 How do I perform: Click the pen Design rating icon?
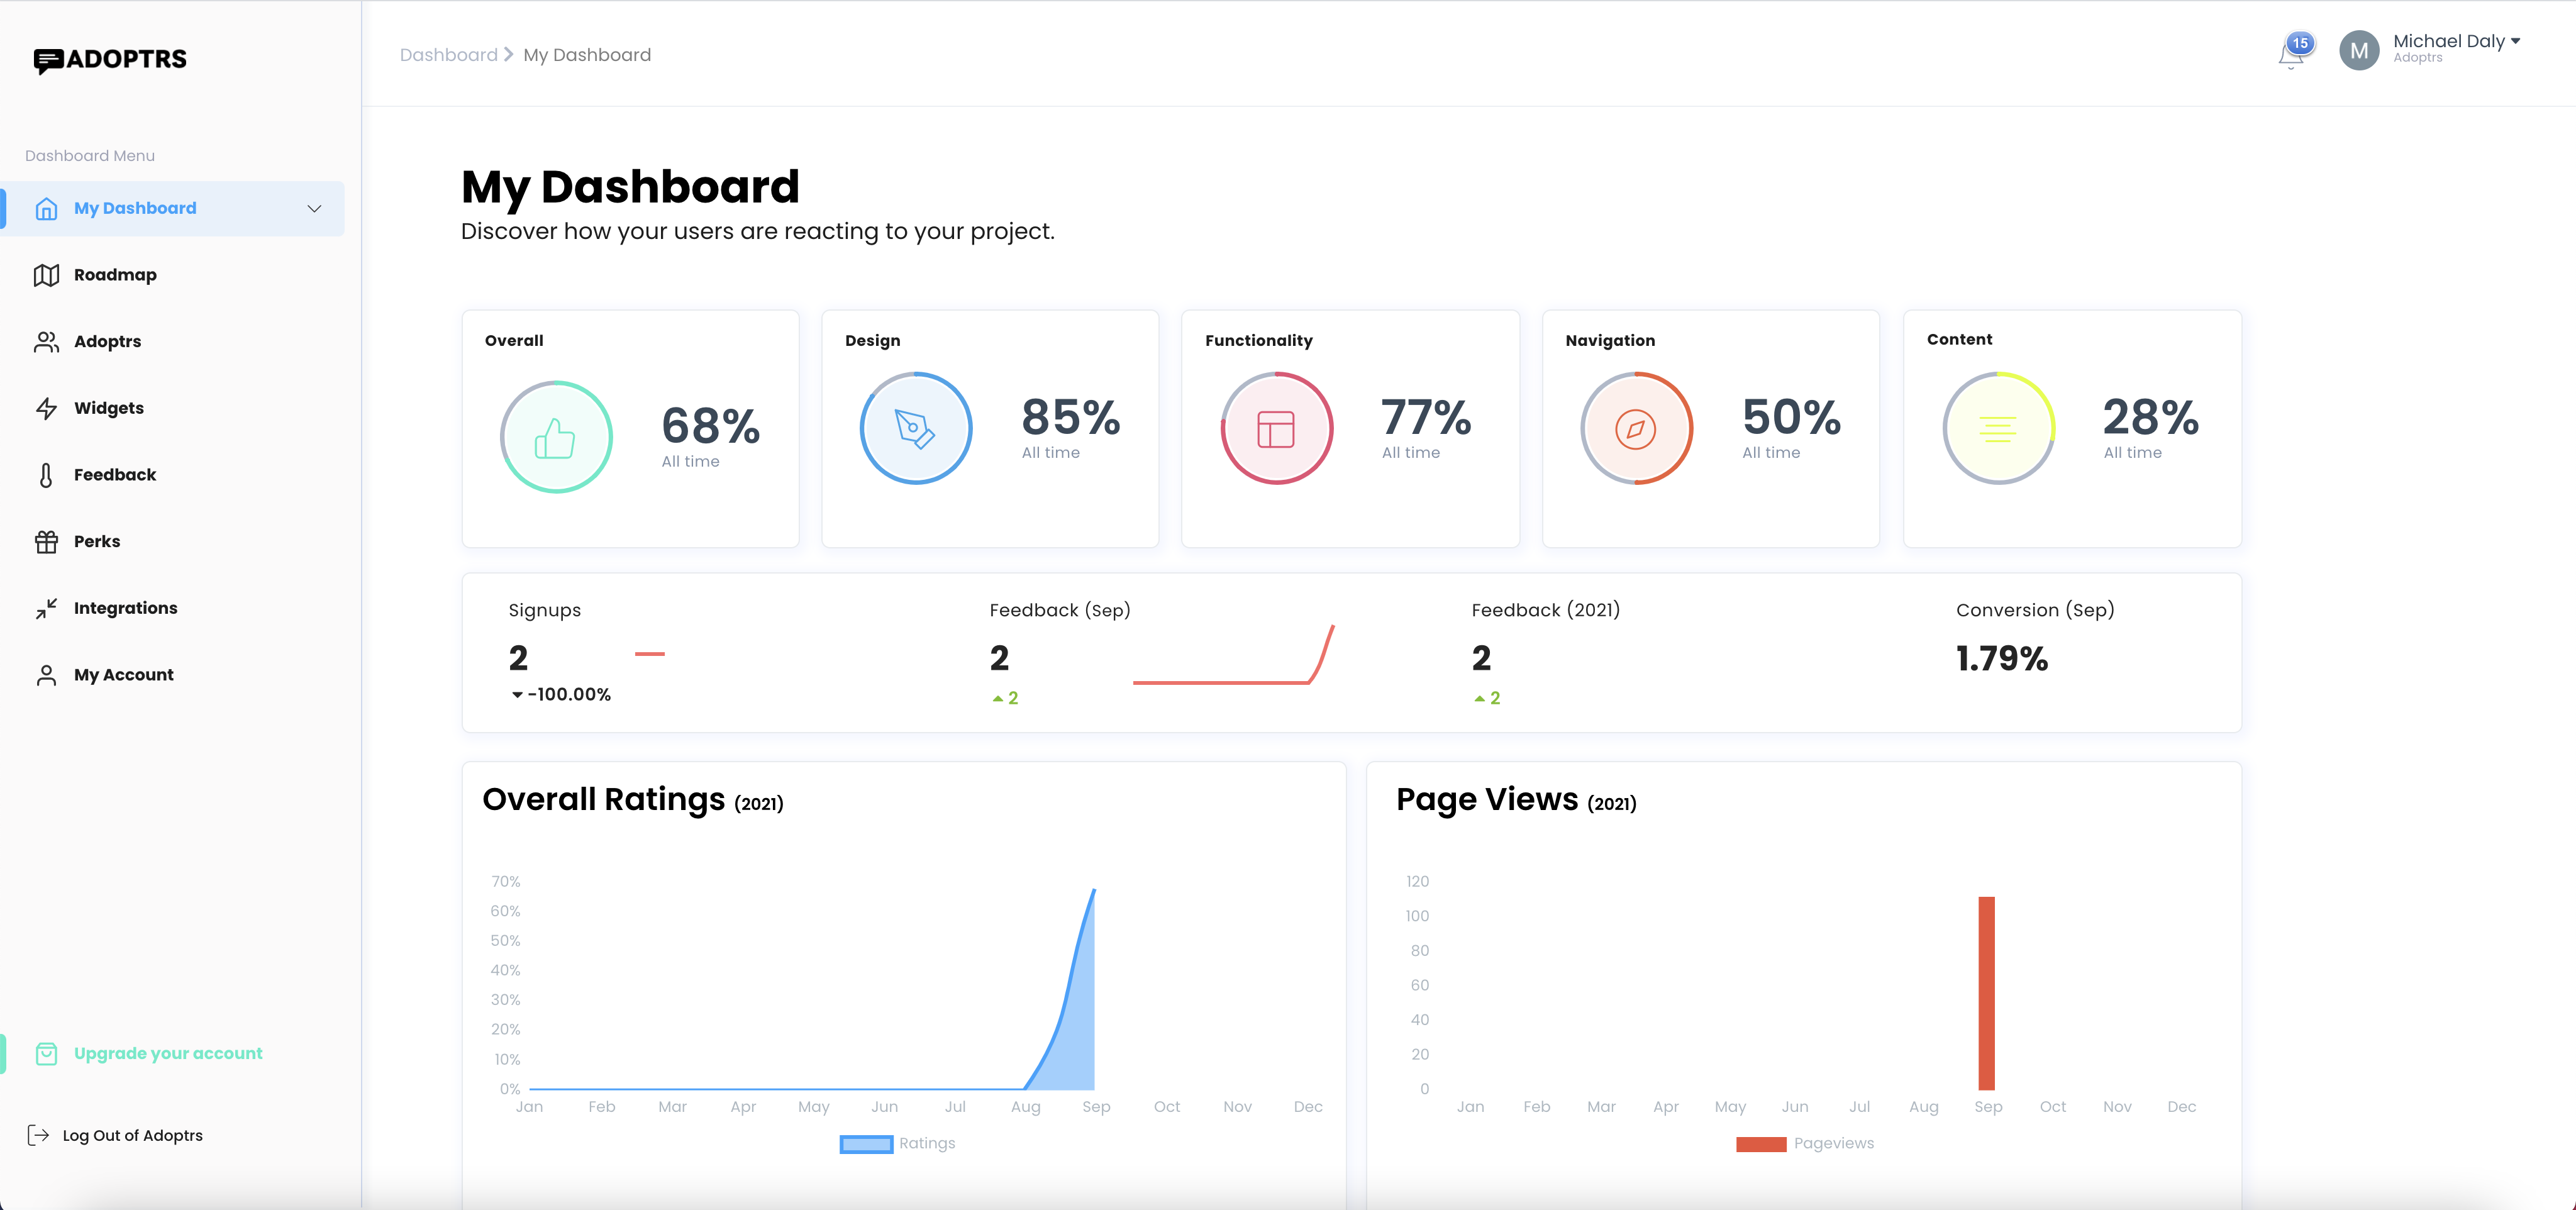pos(915,429)
